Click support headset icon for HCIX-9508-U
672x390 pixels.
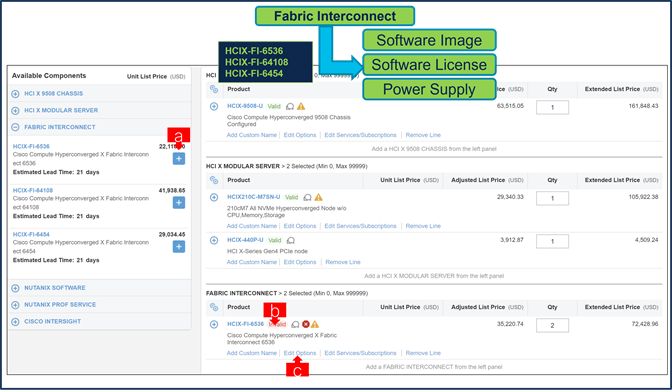[290, 106]
